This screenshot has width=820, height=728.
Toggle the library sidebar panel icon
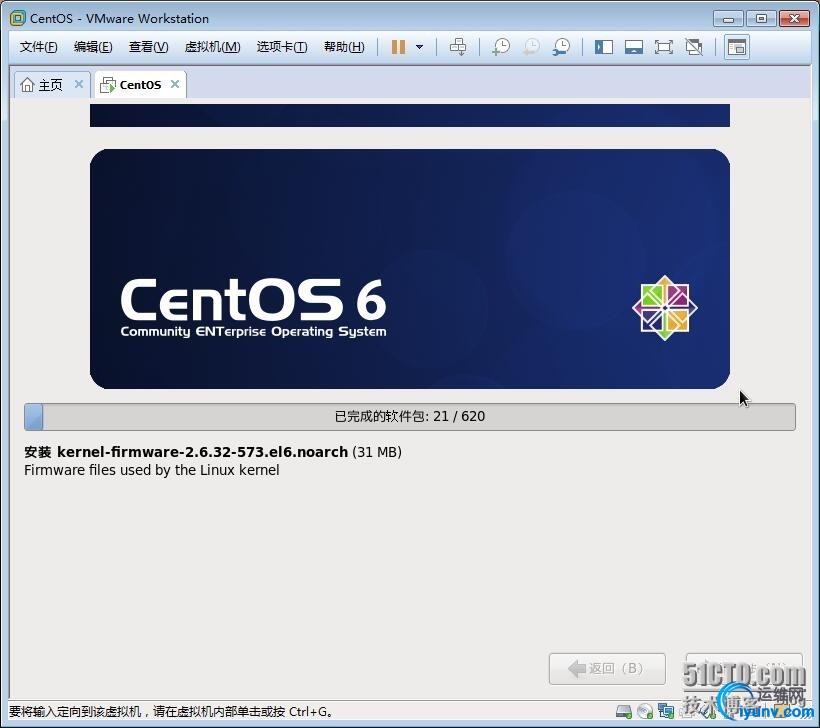click(603, 47)
